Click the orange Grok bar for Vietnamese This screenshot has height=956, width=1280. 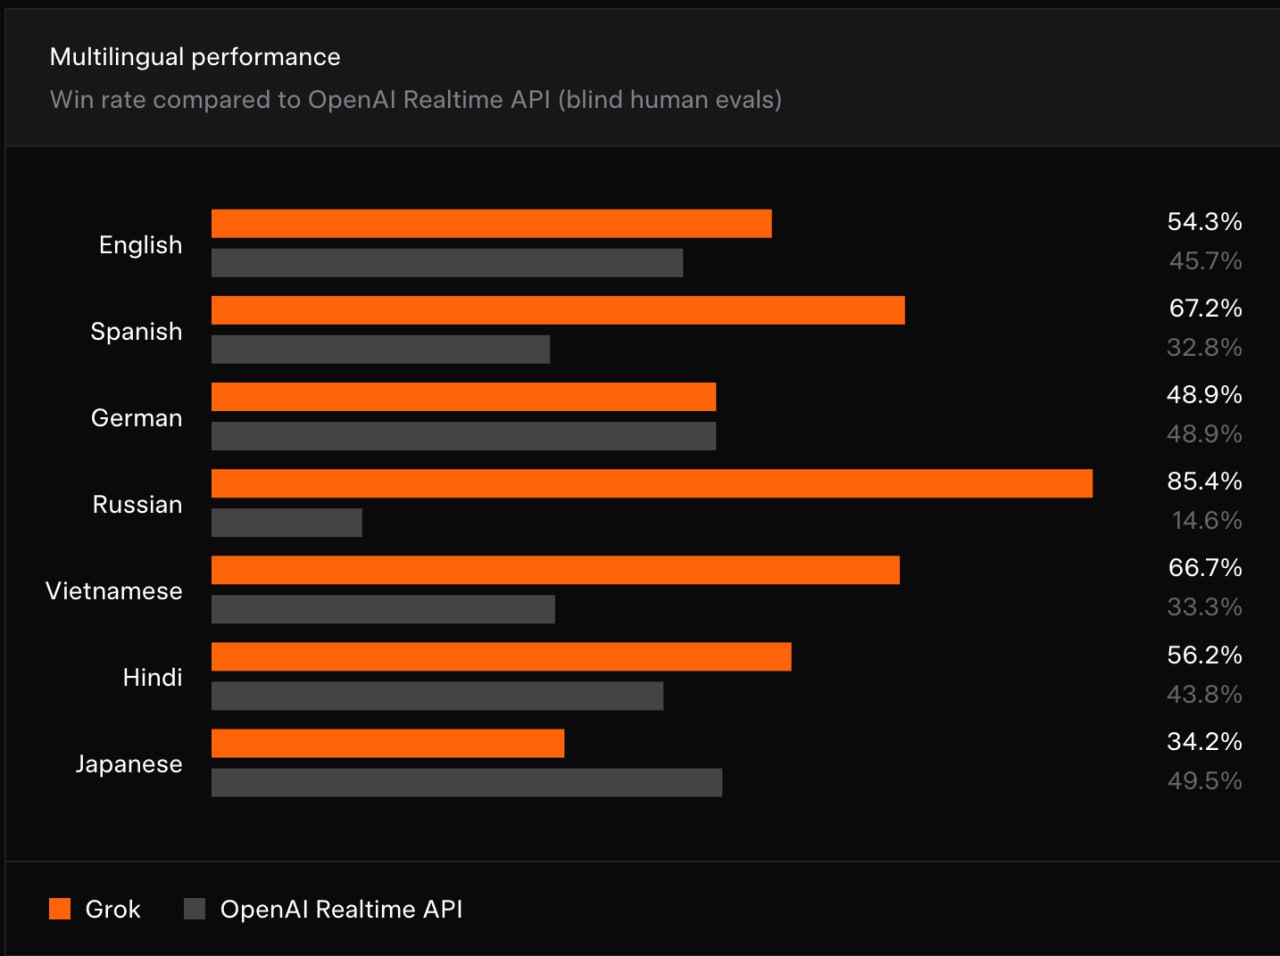point(555,571)
